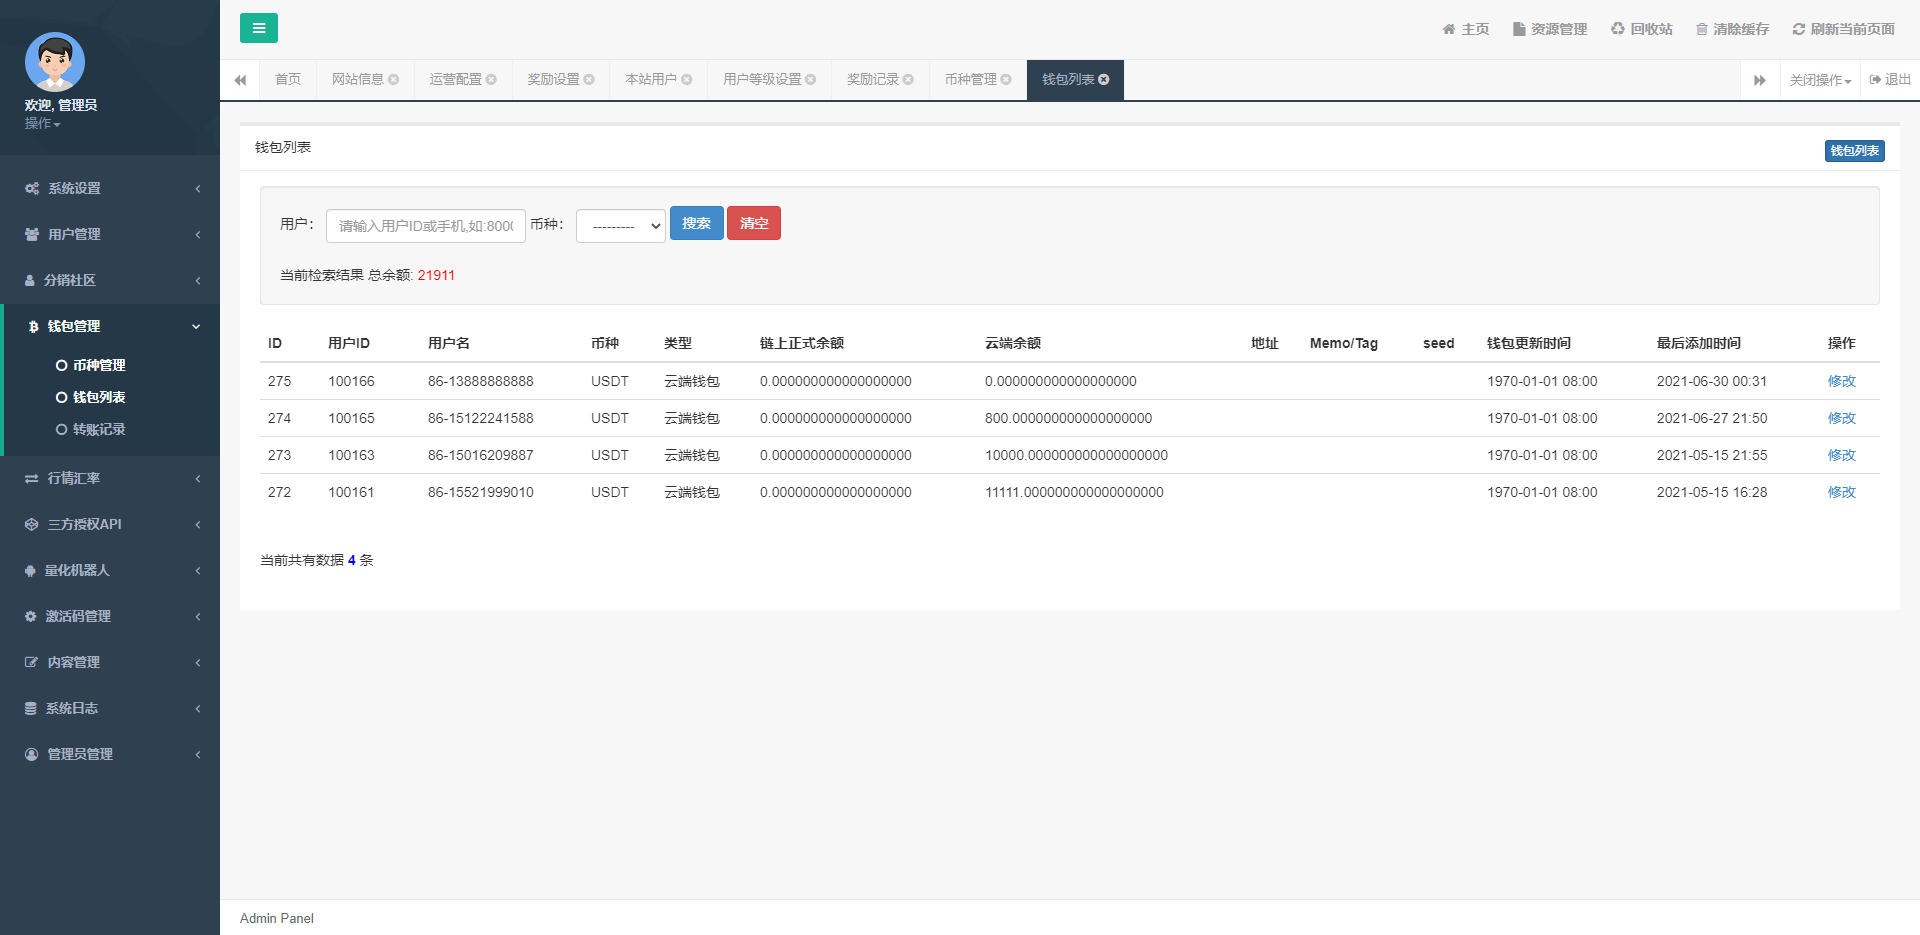Close the 钱包列表 tab

(x=1104, y=80)
